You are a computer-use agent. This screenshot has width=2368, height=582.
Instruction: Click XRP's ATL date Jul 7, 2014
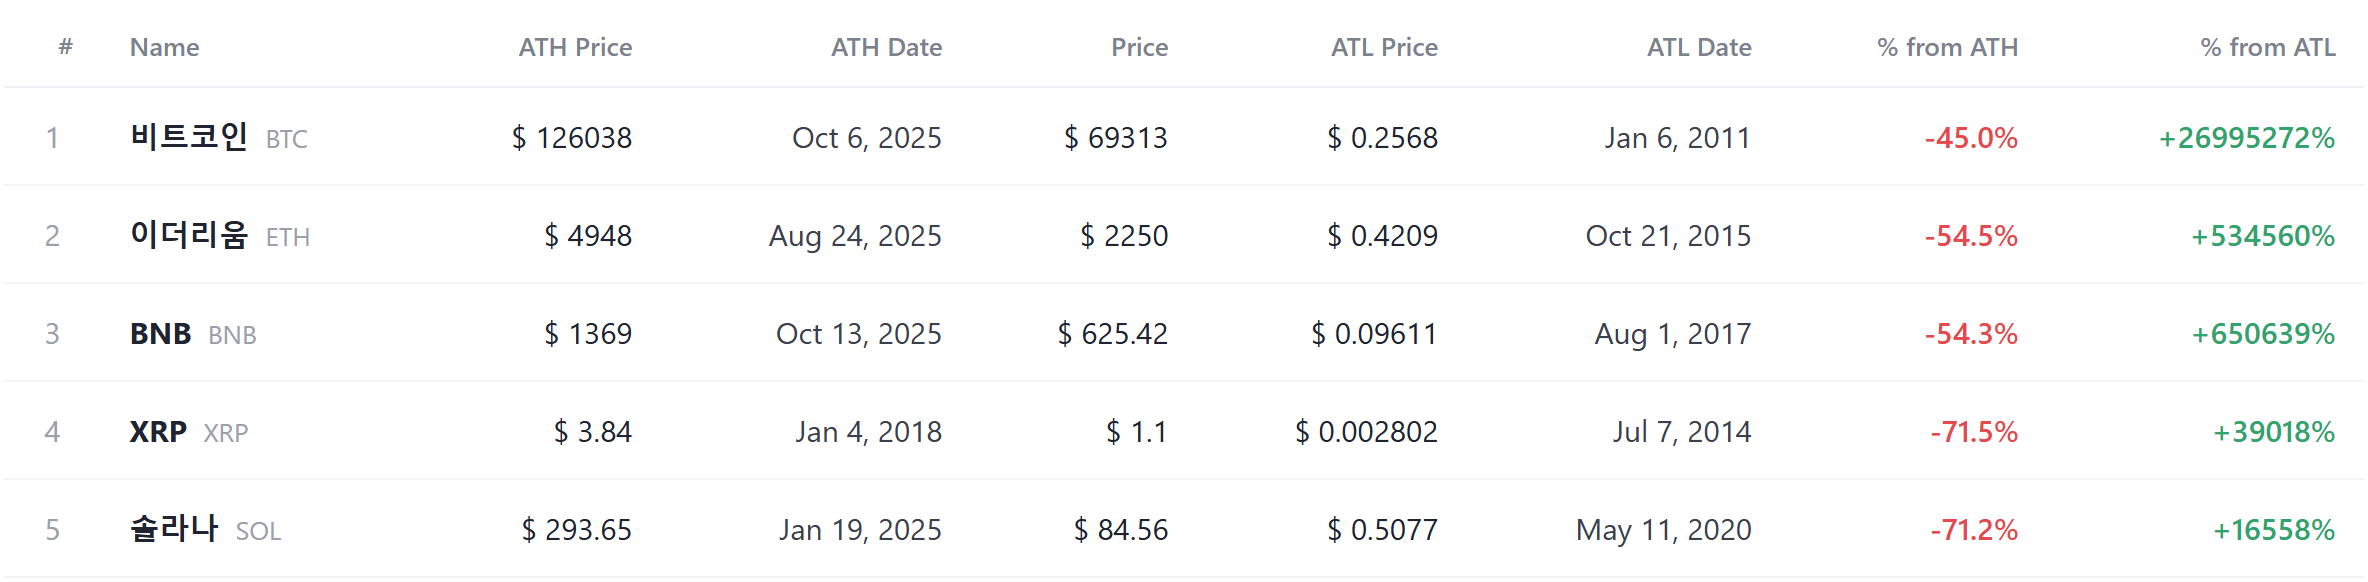click(x=1682, y=431)
